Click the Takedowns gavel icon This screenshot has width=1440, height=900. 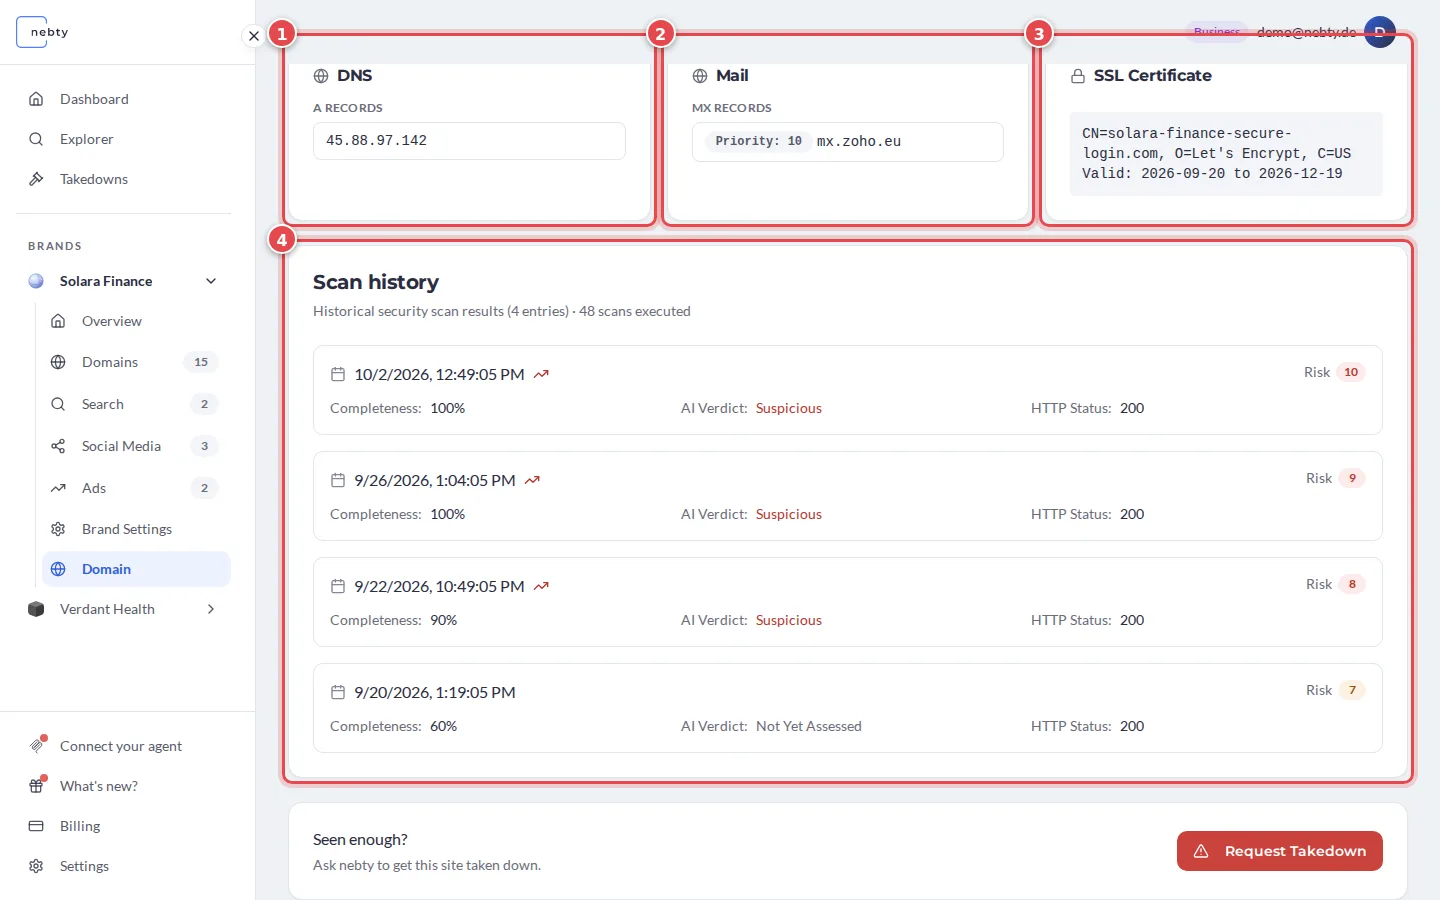(36, 179)
